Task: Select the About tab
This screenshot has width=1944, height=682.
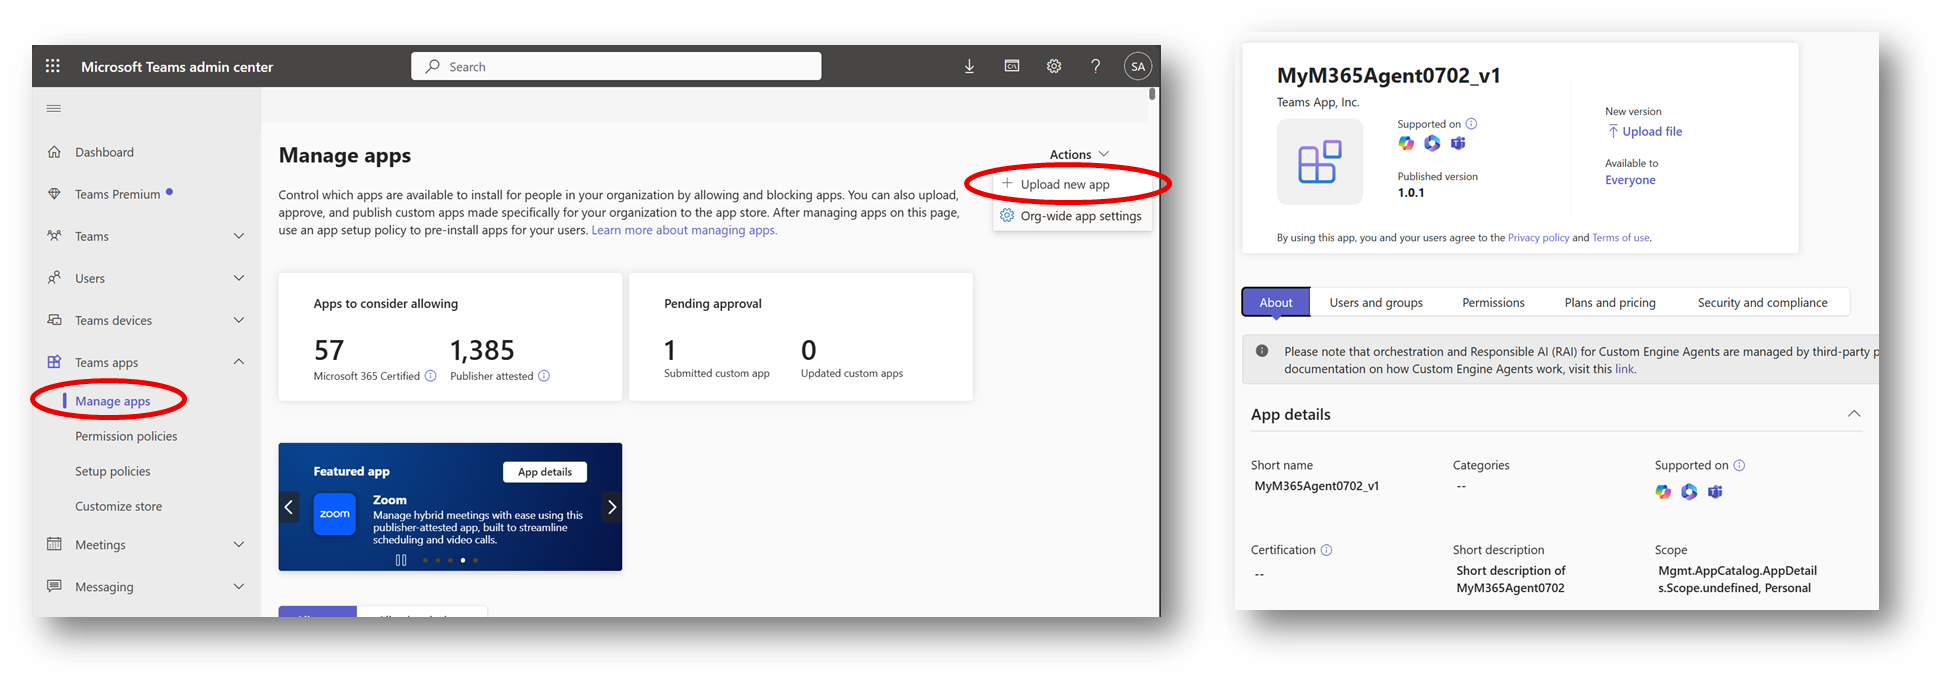Action: (x=1276, y=302)
